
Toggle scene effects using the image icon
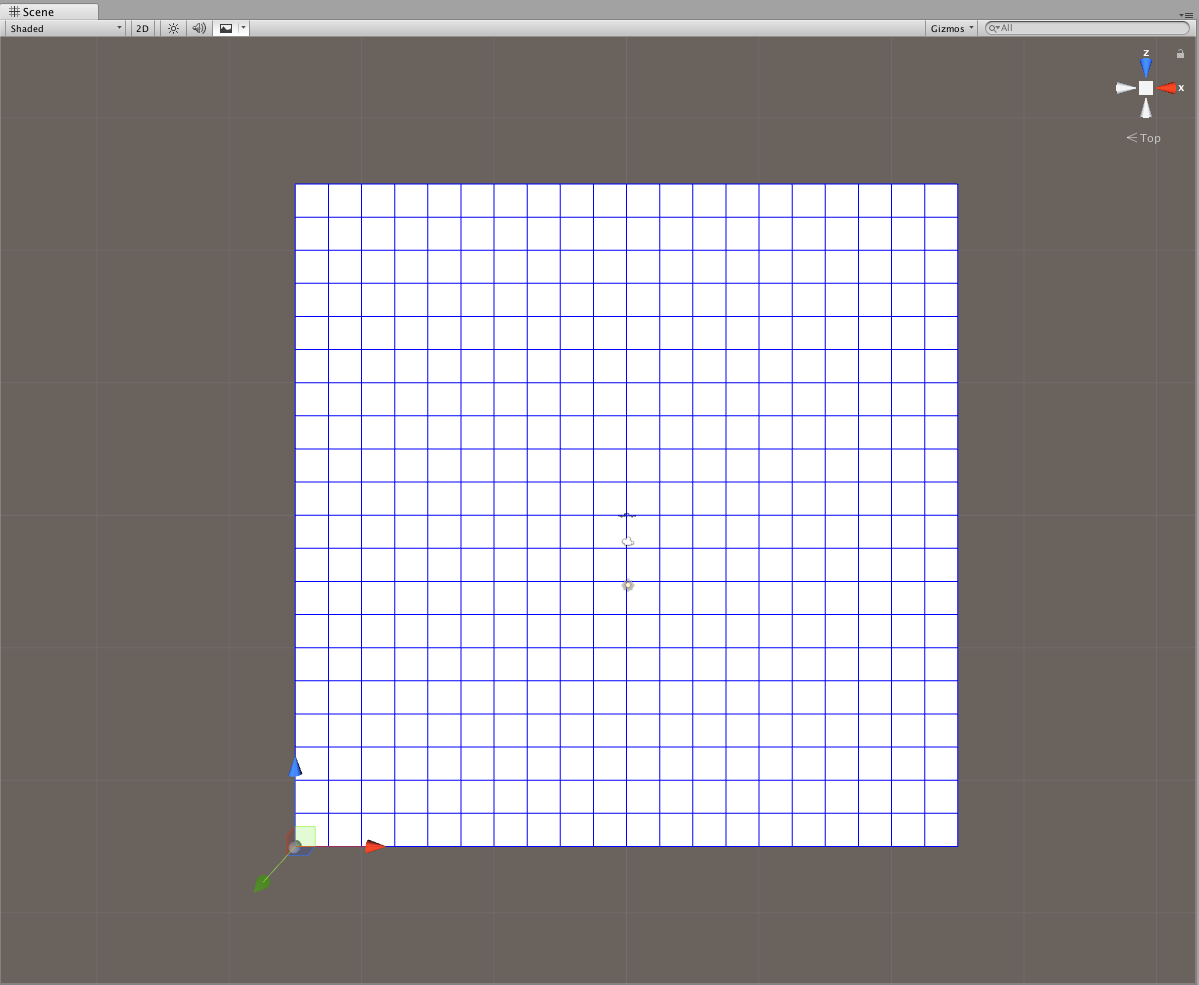(x=226, y=28)
